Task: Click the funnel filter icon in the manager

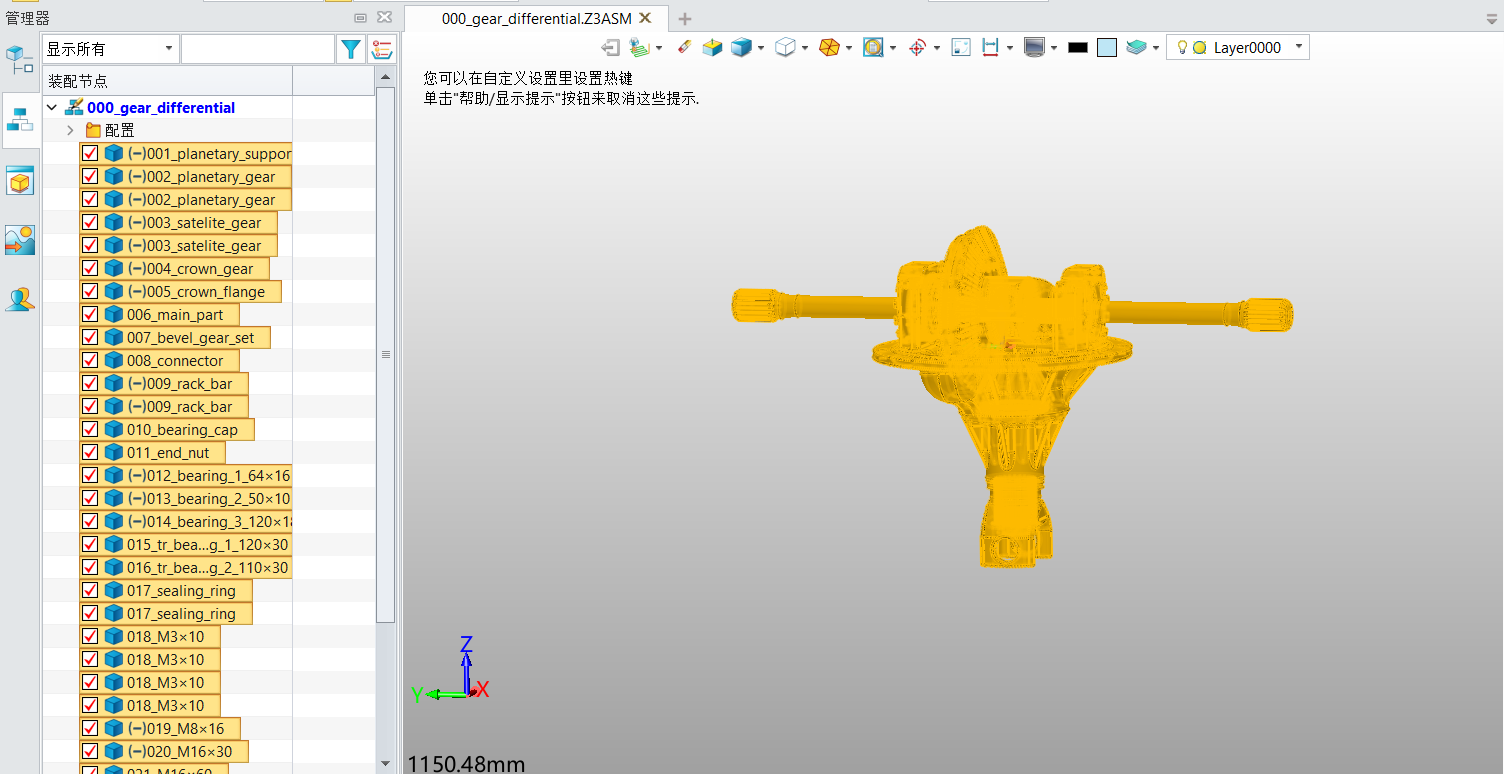Action: 351,49
